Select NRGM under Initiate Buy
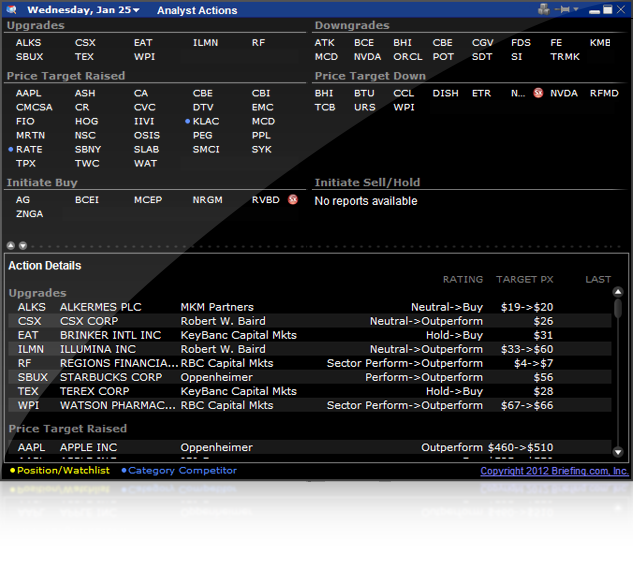 coord(208,199)
